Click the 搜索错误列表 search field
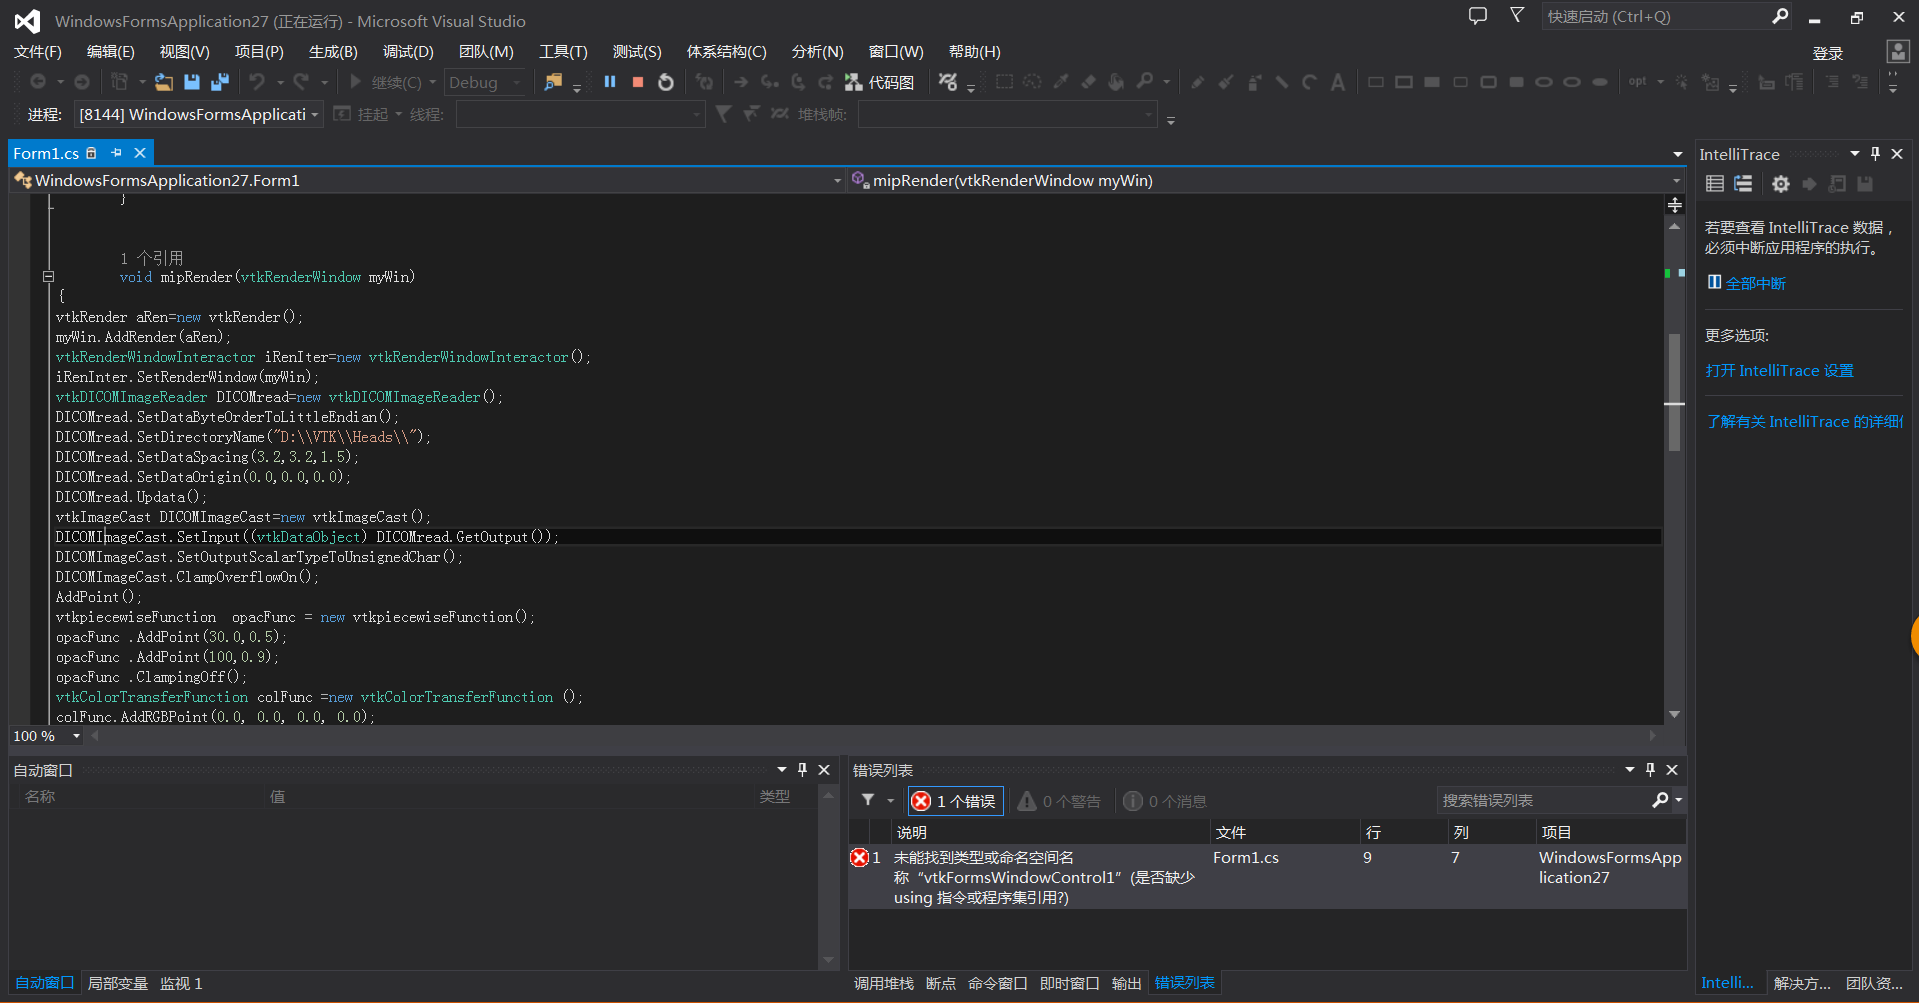Viewport: 1919px width, 1003px height. 1543,800
